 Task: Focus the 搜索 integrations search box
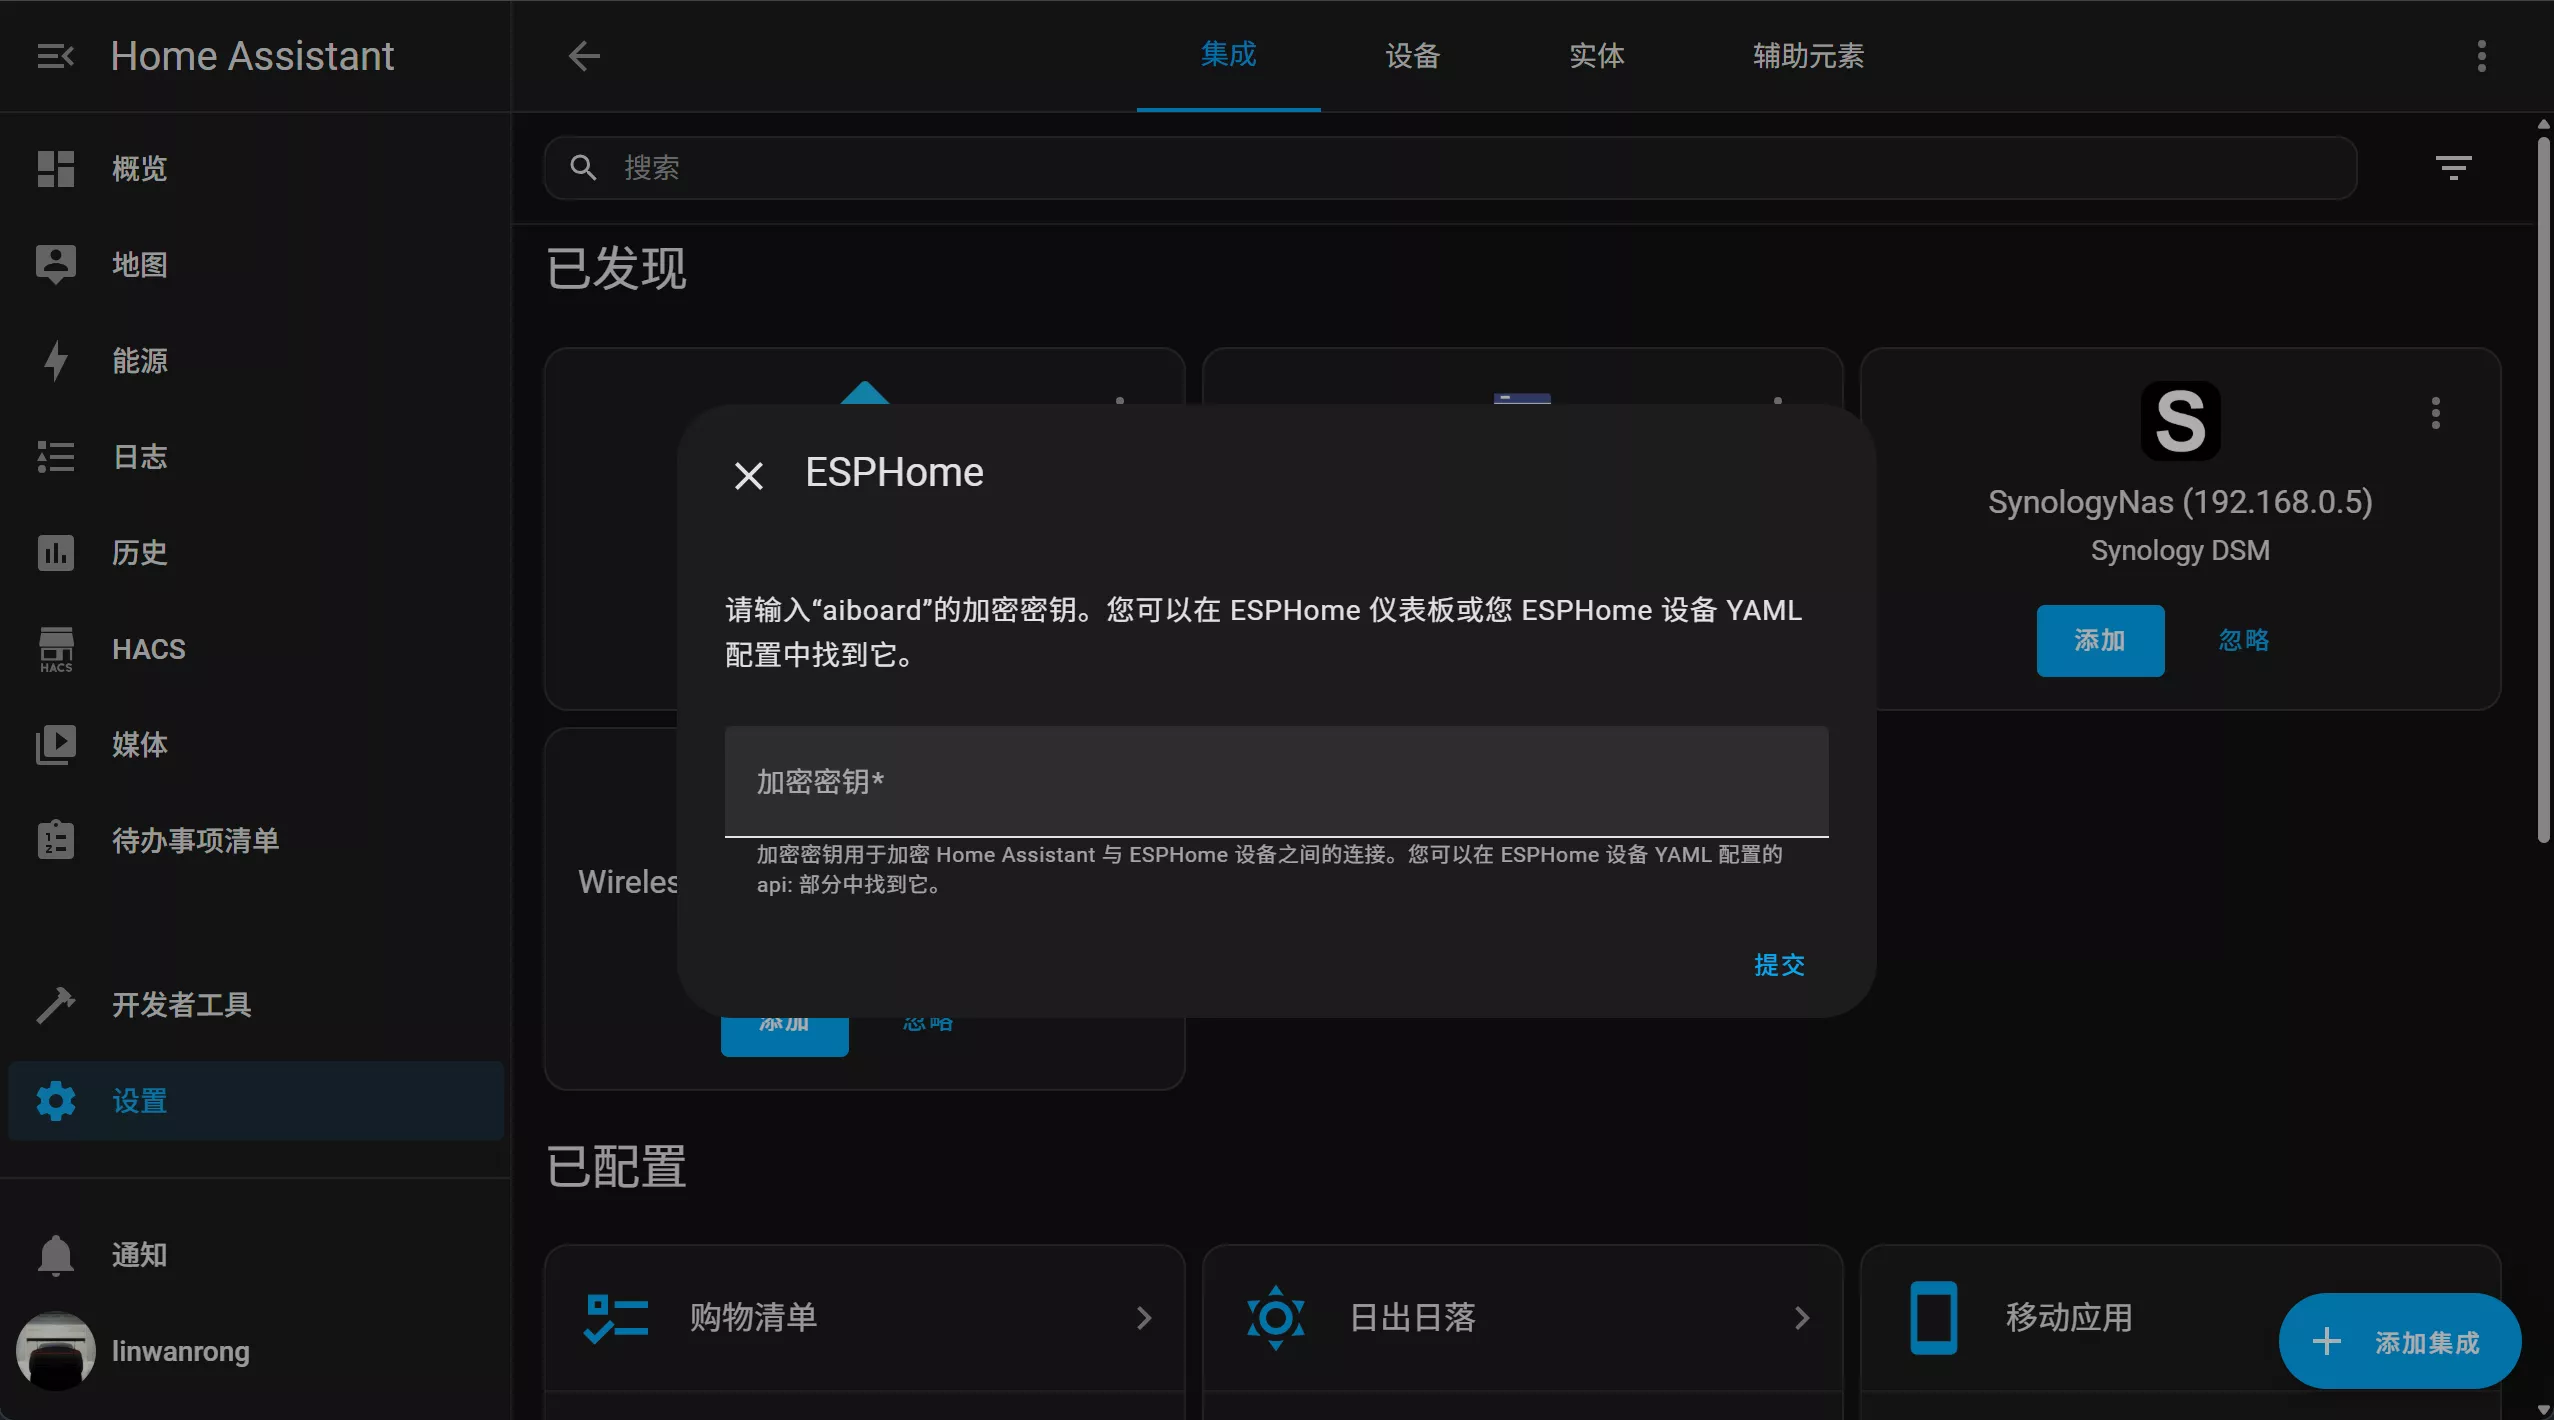click(1450, 168)
